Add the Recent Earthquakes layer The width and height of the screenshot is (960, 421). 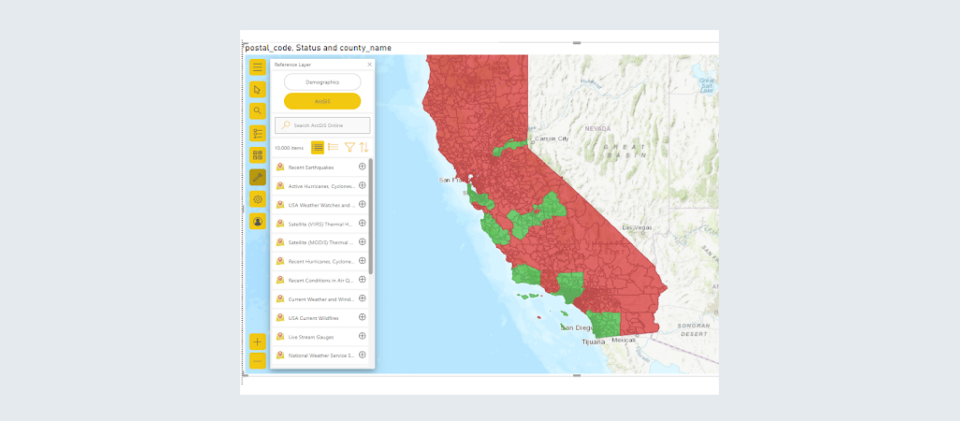click(362, 167)
